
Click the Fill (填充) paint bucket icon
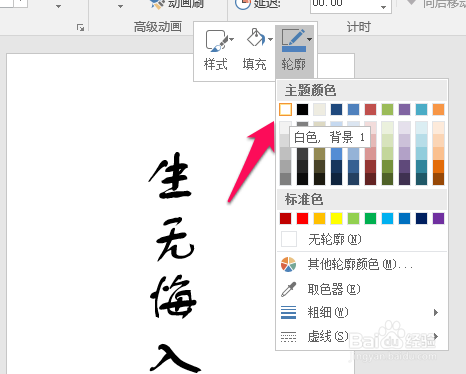[255, 38]
